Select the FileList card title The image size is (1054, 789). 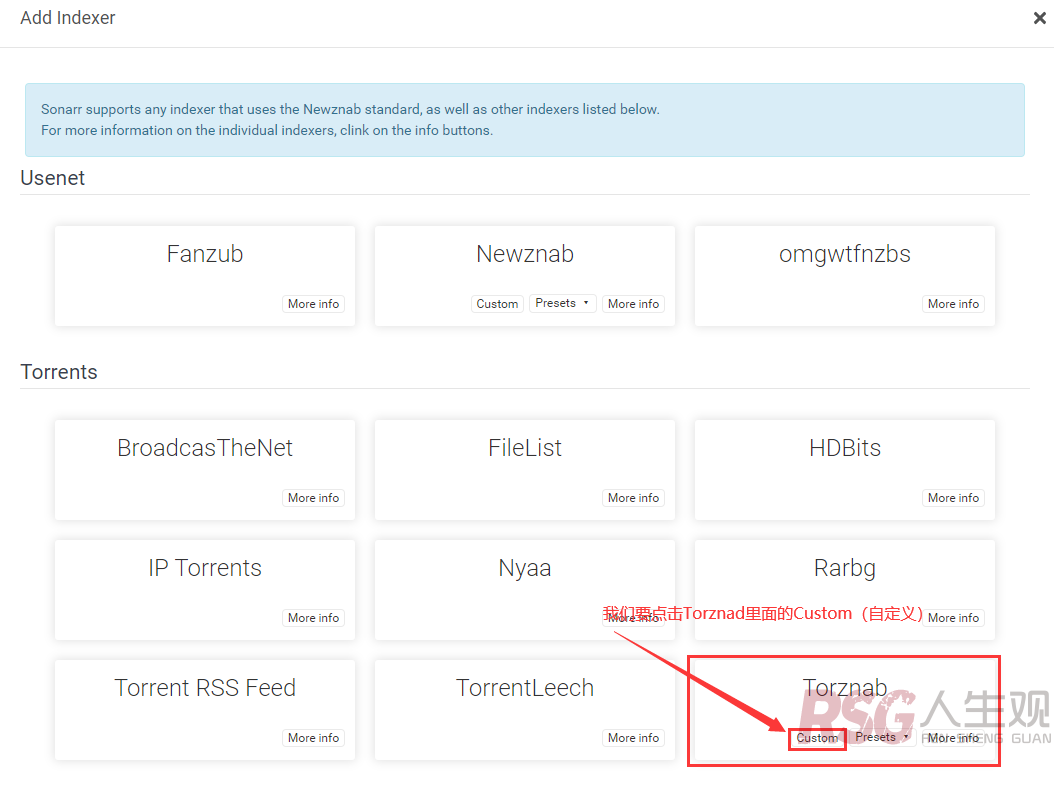click(x=525, y=448)
